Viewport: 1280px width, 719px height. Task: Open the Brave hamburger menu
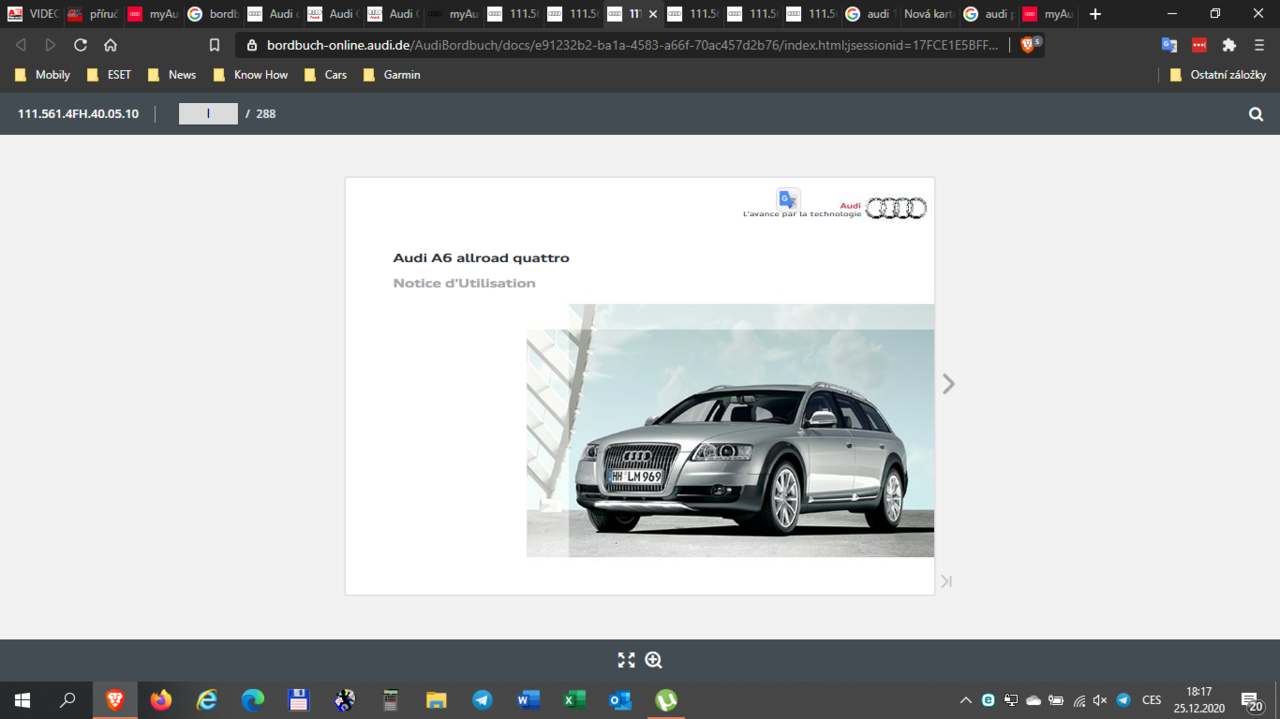coord(1259,45)
